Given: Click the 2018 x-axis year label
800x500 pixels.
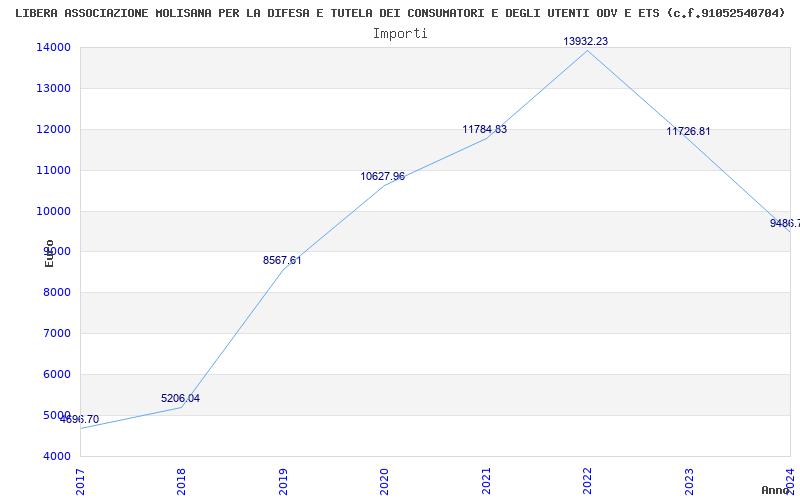Looking at the screenshot, I should click(x=182, y=481).
